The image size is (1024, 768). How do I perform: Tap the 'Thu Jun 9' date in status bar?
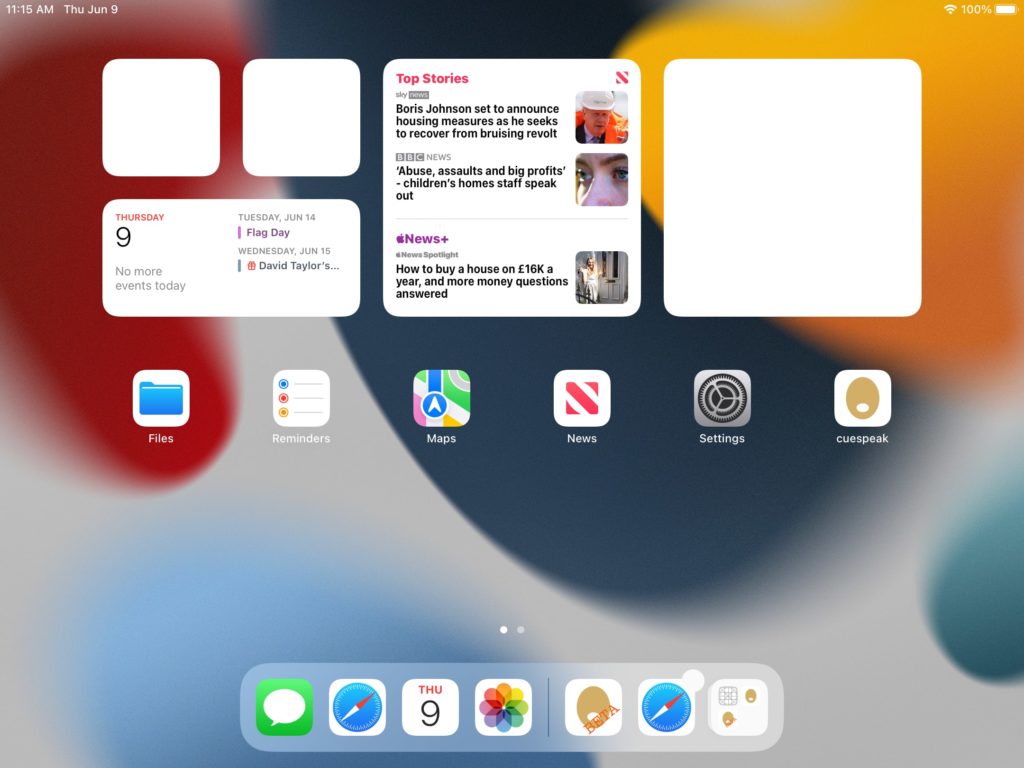91,9
